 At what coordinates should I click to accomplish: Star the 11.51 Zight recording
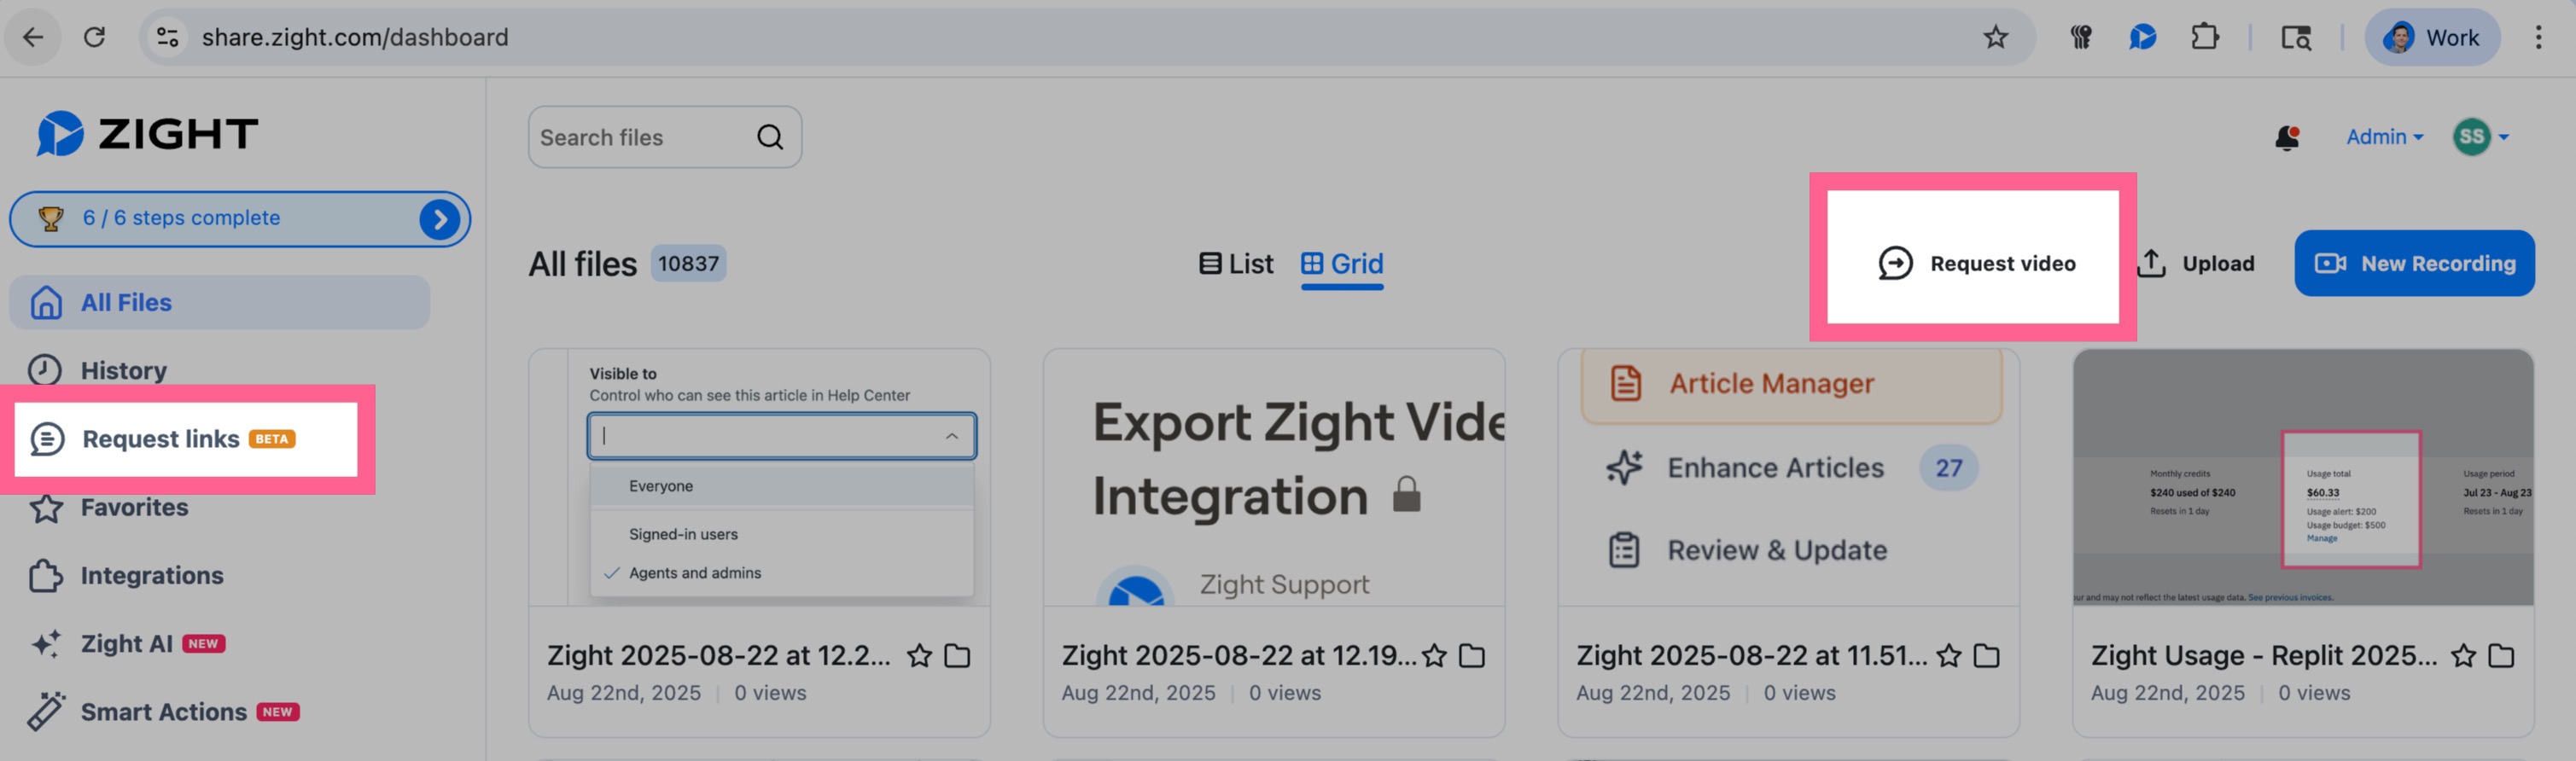tap(1948, 656)
